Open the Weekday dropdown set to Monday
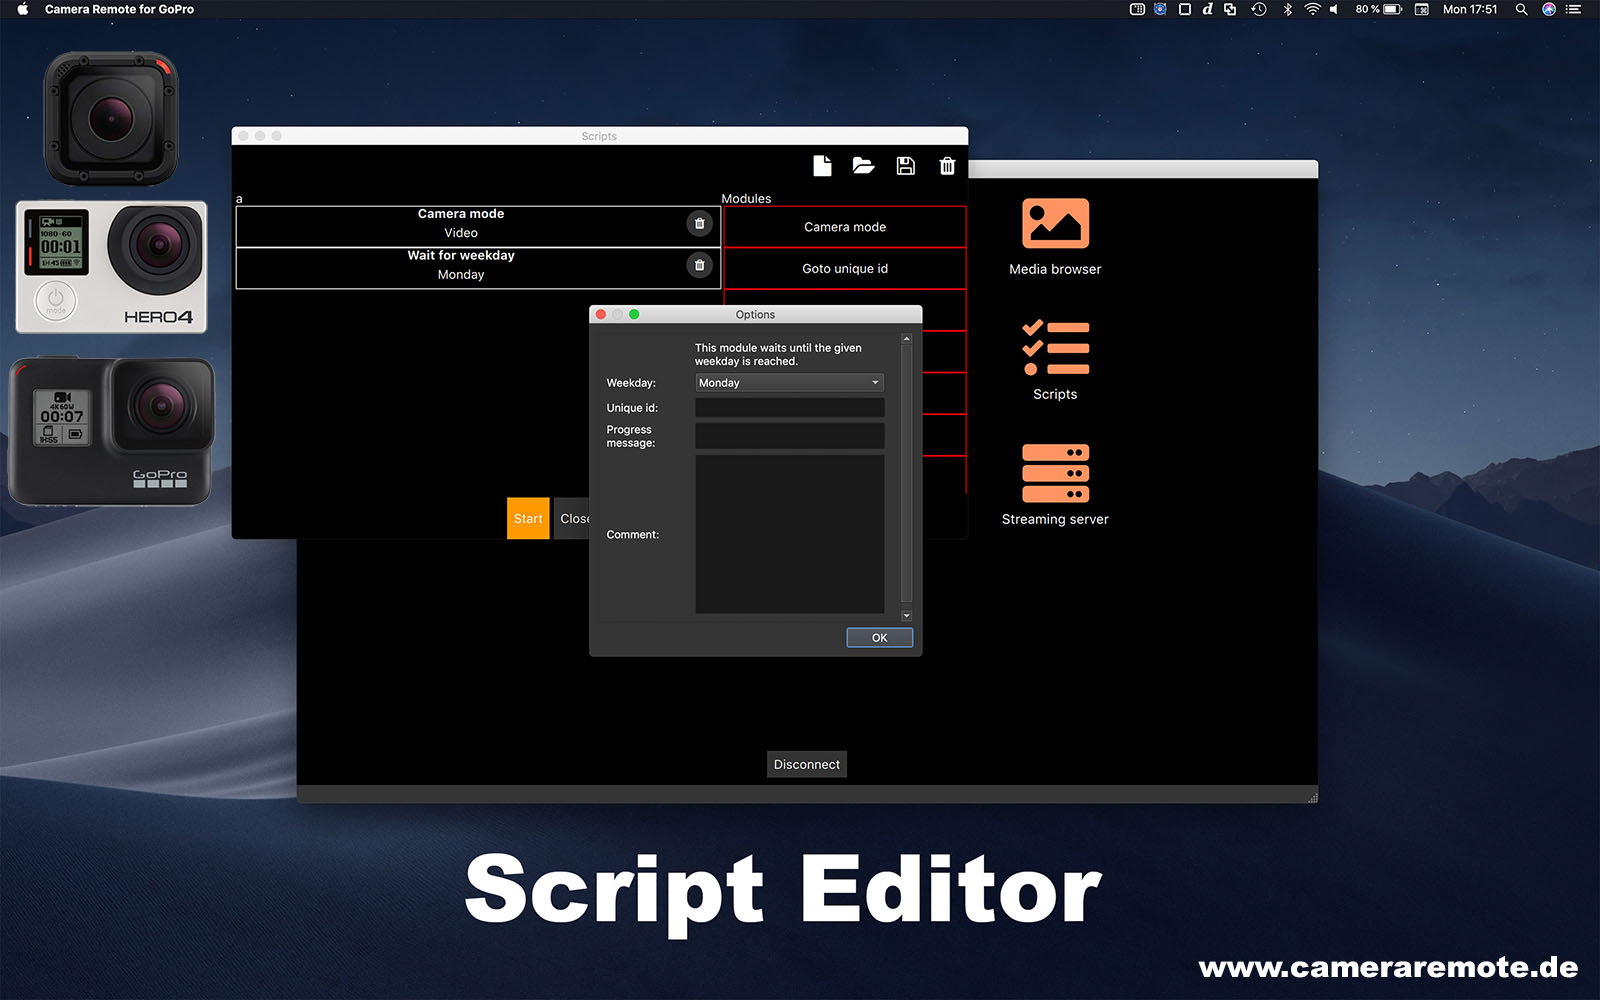The width and height of the screenshot is (1600, 1000). pos(789,383)
